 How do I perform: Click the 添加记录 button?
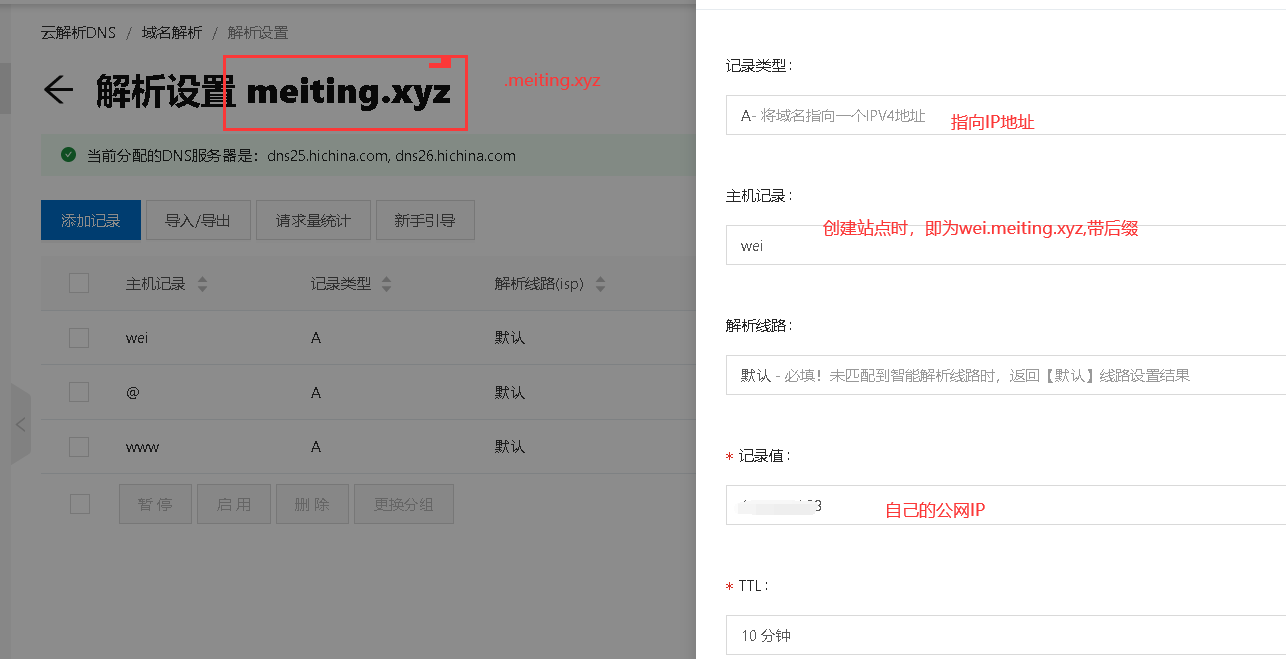tap(91, 220)
